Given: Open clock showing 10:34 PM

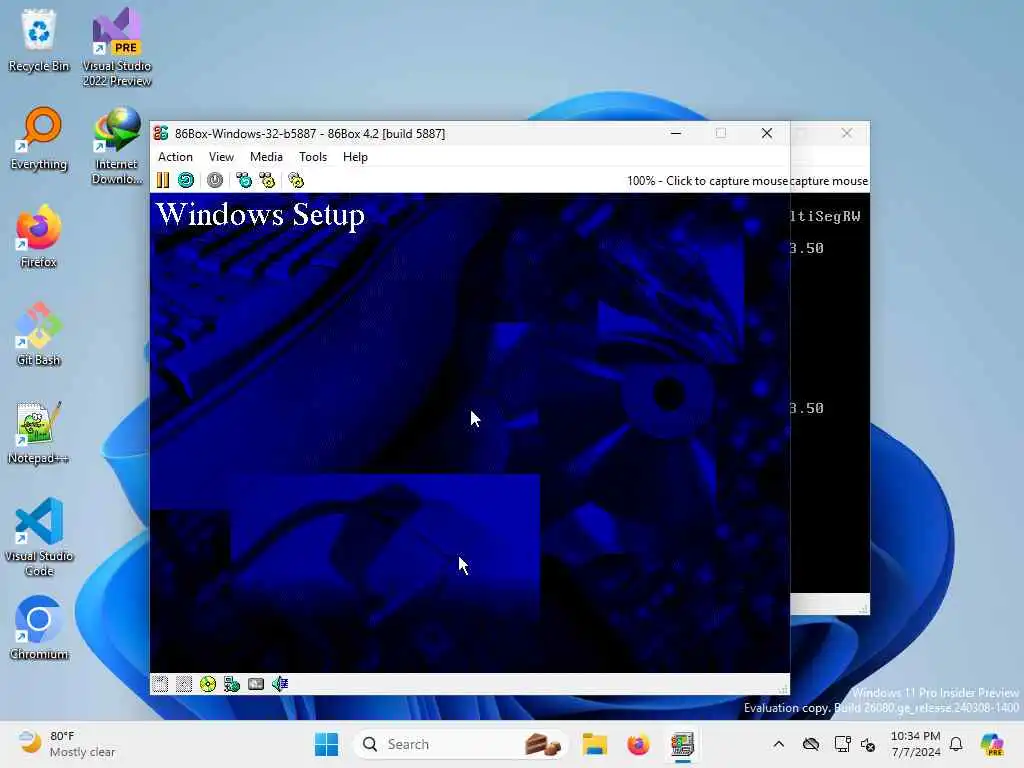Looking at the screenshot, I should 916,744.
